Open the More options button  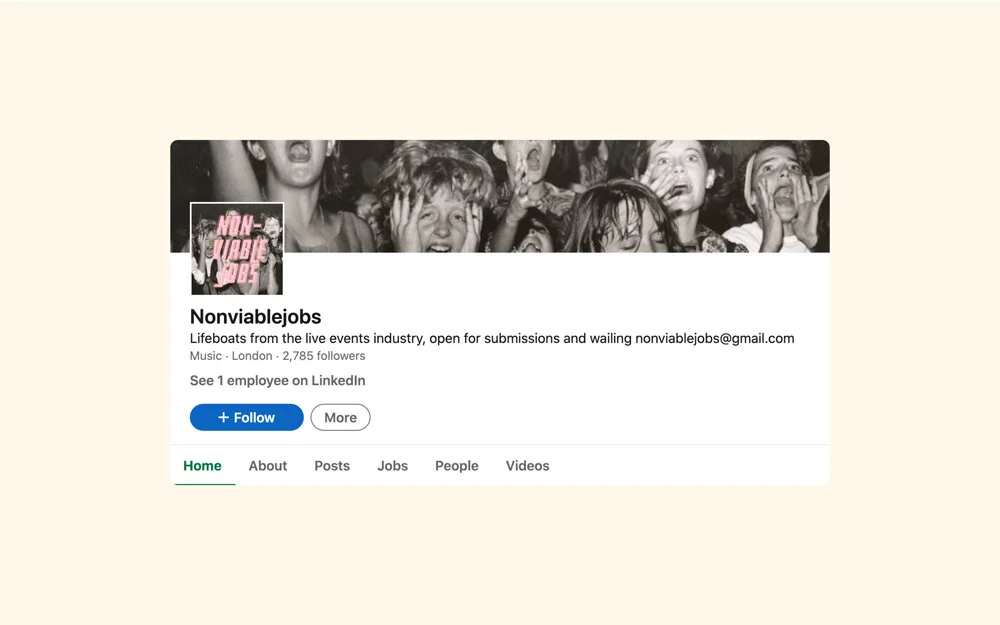pyautogui.click(x=340, y=417)
